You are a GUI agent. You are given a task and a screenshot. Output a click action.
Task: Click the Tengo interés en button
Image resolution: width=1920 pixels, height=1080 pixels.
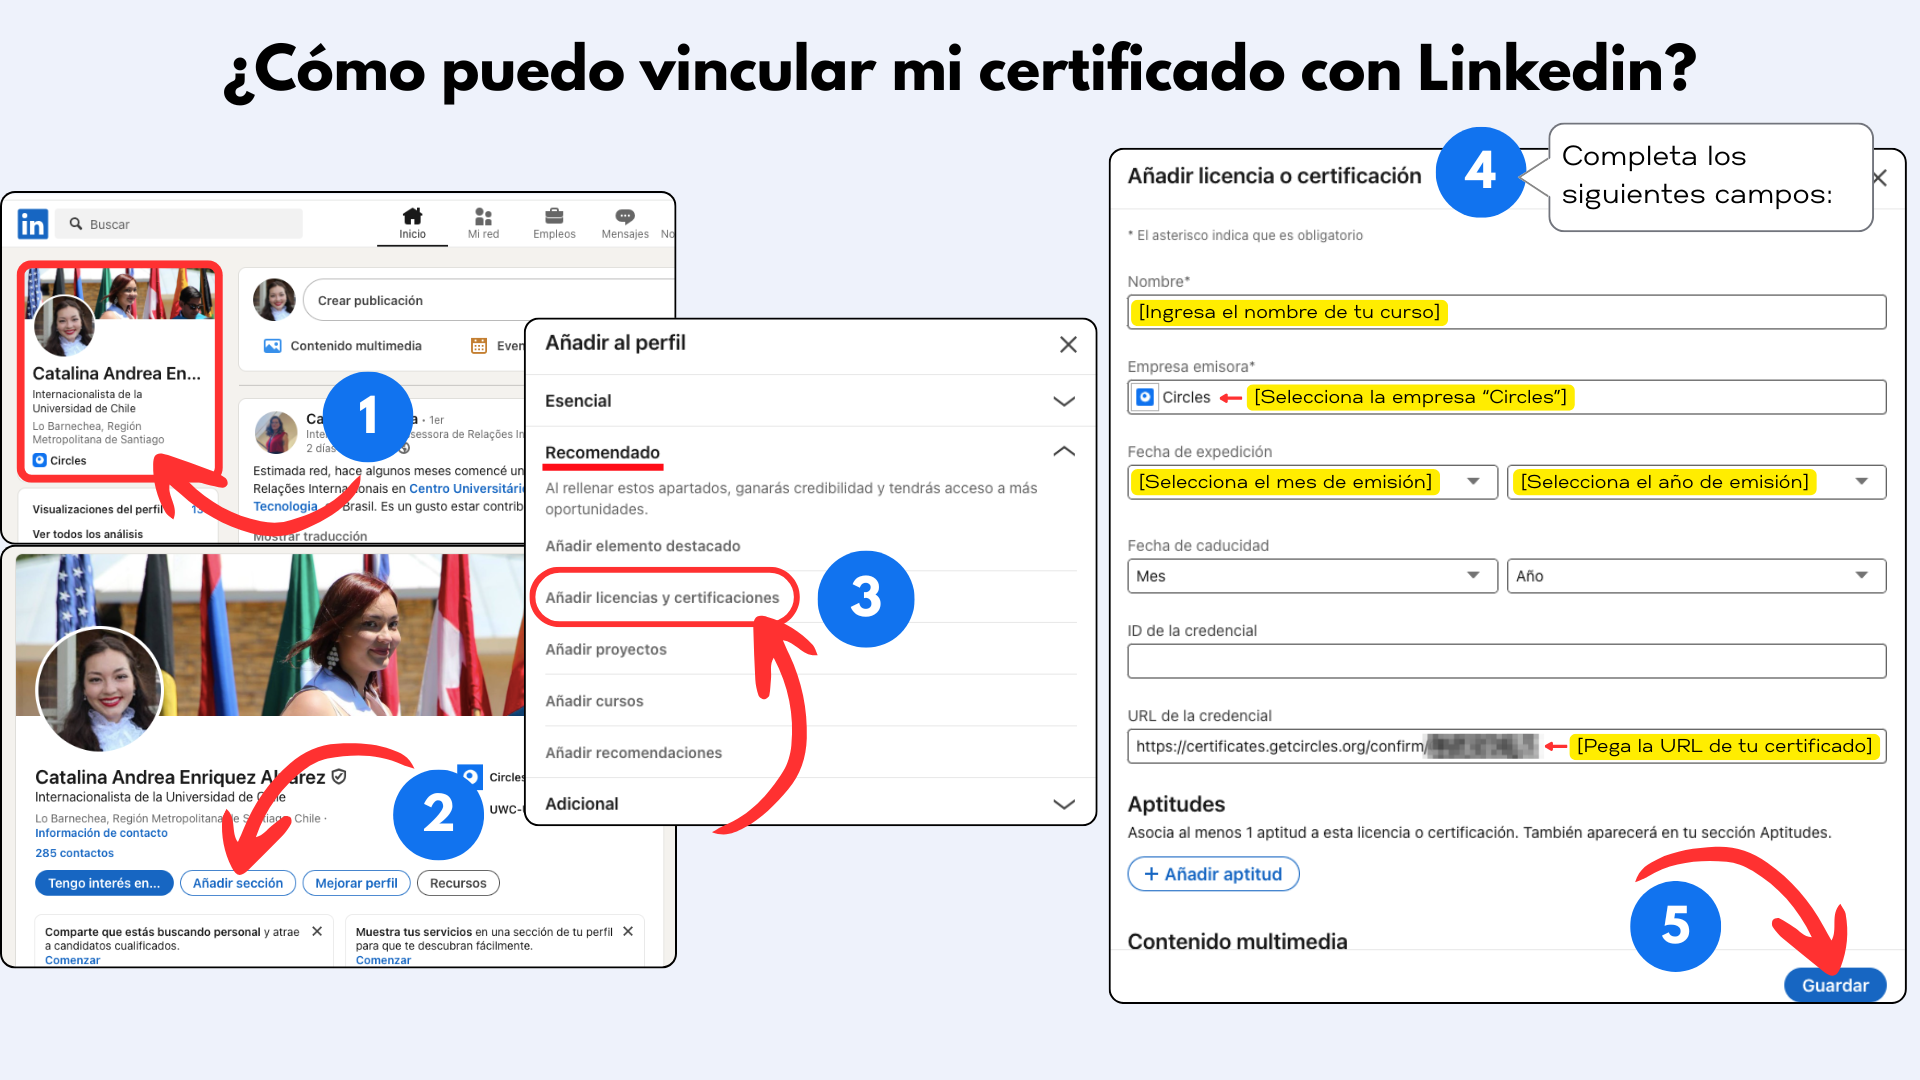104,883
